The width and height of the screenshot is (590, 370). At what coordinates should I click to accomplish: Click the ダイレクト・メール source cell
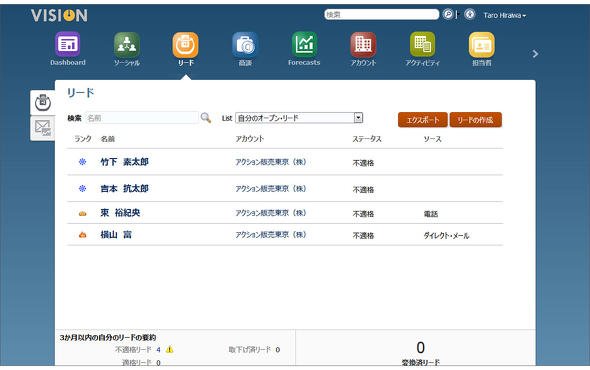pyautogui.click(x=446, y=236)
